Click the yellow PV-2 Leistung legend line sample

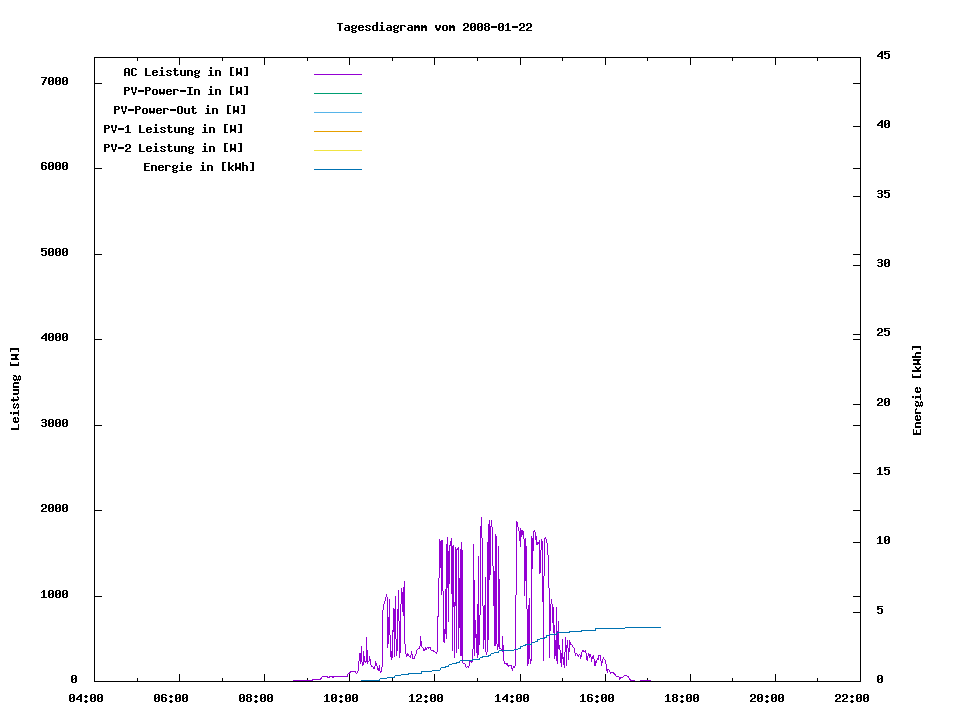pyautogui.click(x=337, y=150)
